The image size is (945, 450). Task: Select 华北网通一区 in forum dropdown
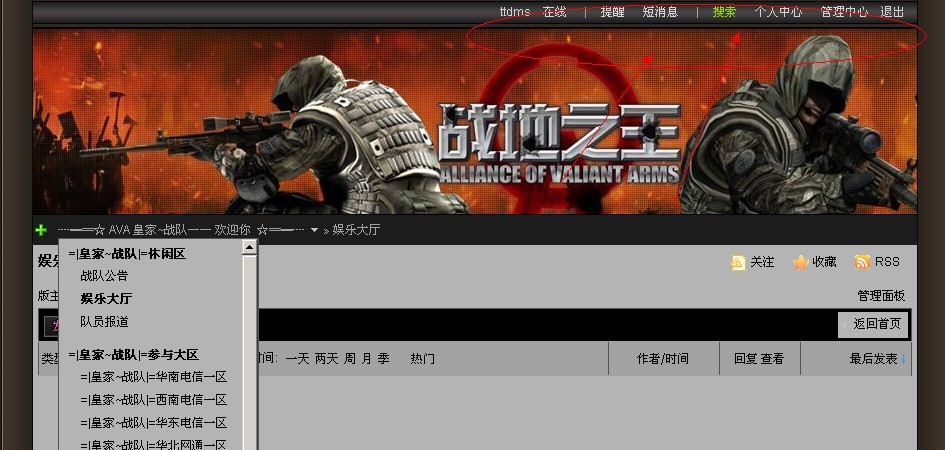154,445
